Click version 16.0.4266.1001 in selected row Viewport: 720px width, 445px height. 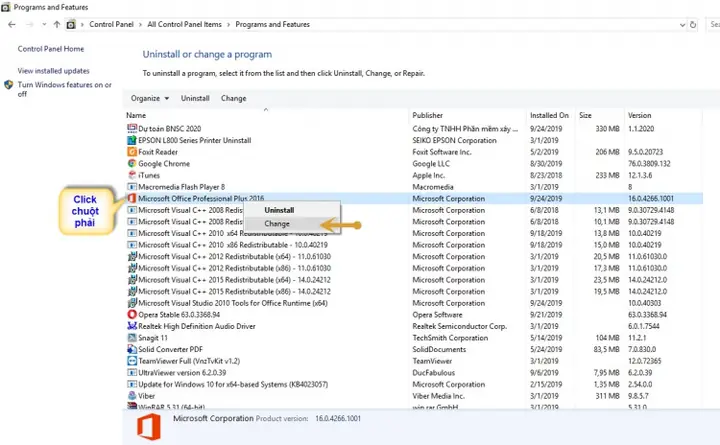(x=651, y=198)
